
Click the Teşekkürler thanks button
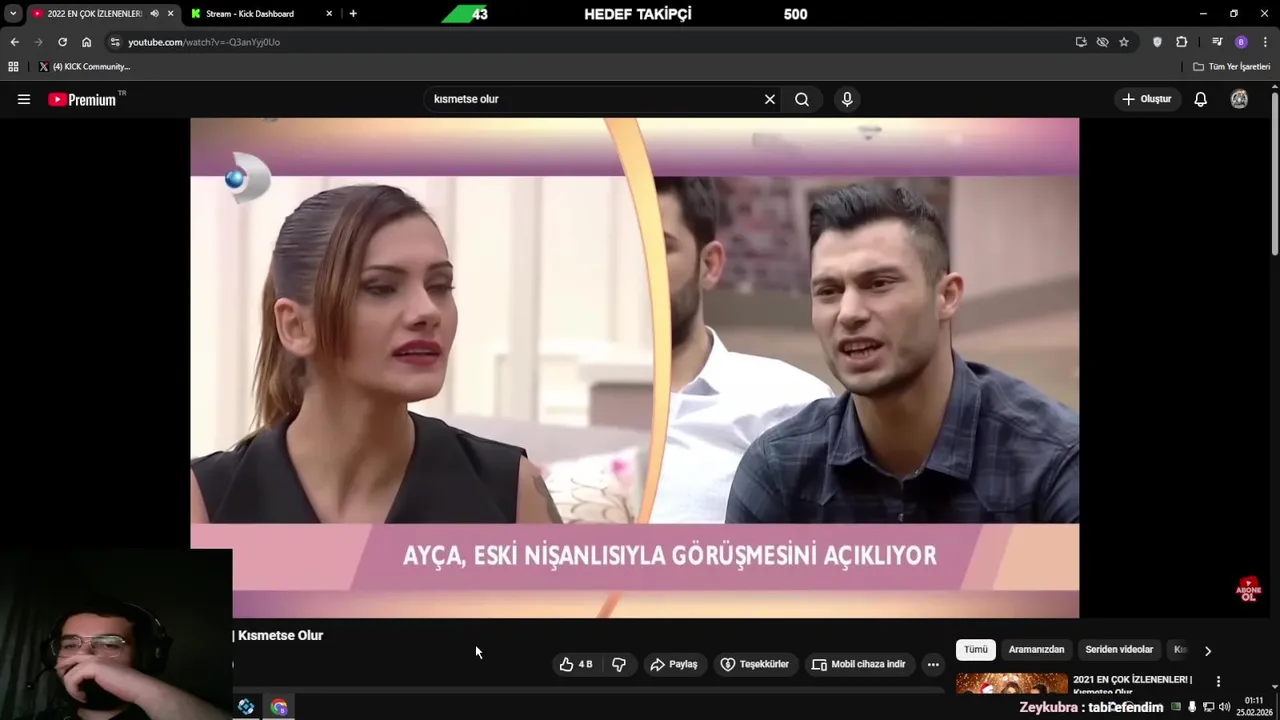(x=755, y=664)
